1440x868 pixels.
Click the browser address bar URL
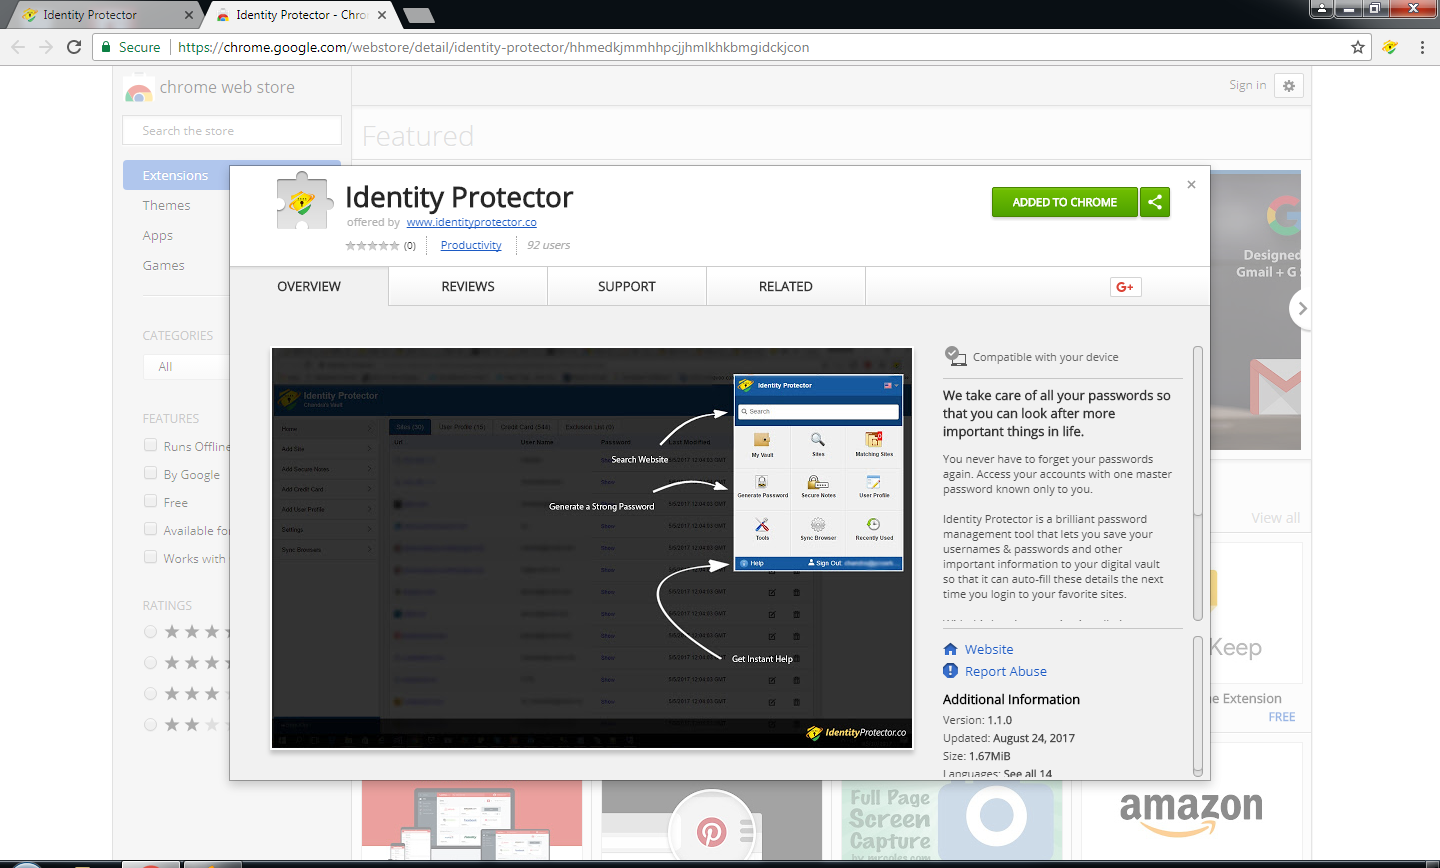click(x=494, y=47)
